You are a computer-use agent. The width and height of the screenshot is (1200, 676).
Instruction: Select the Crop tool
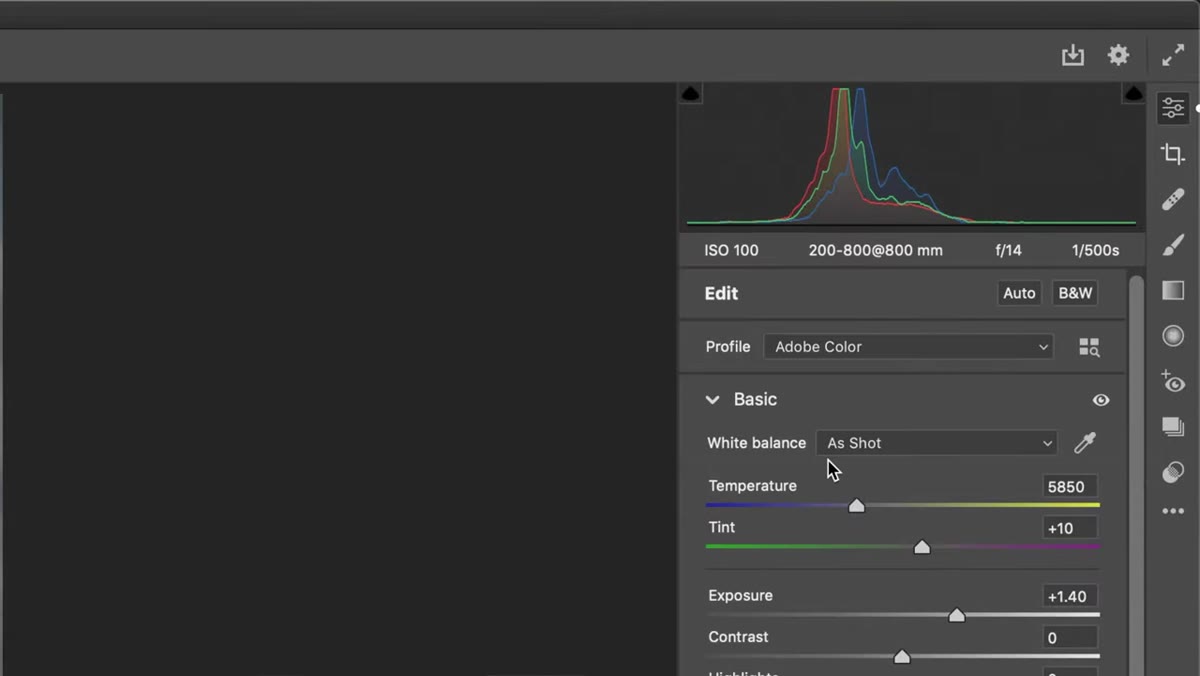1173,154
